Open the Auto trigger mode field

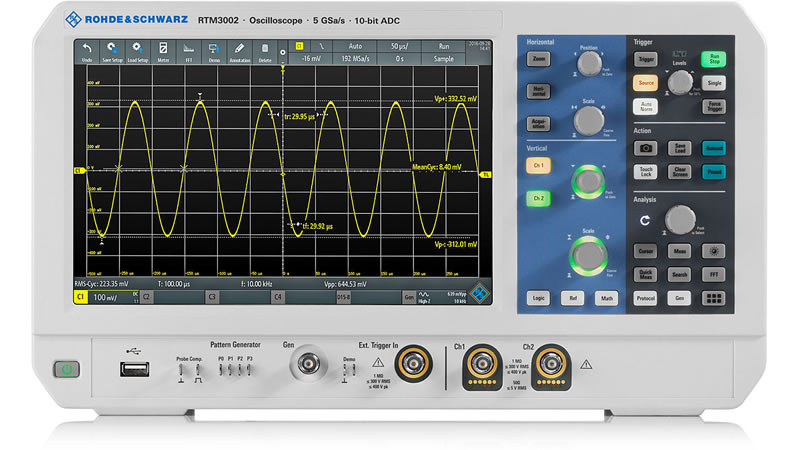click(x=354, y=46)
